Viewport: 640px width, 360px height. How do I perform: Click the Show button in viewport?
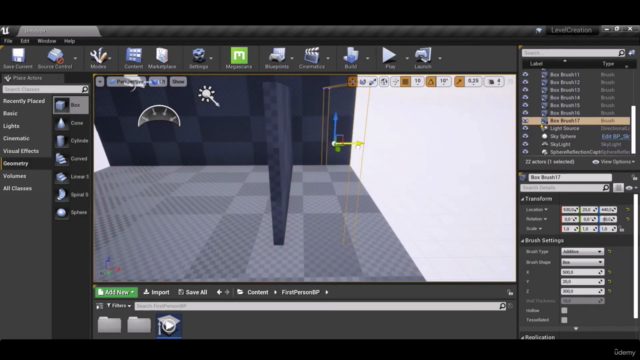pos(178,82)
